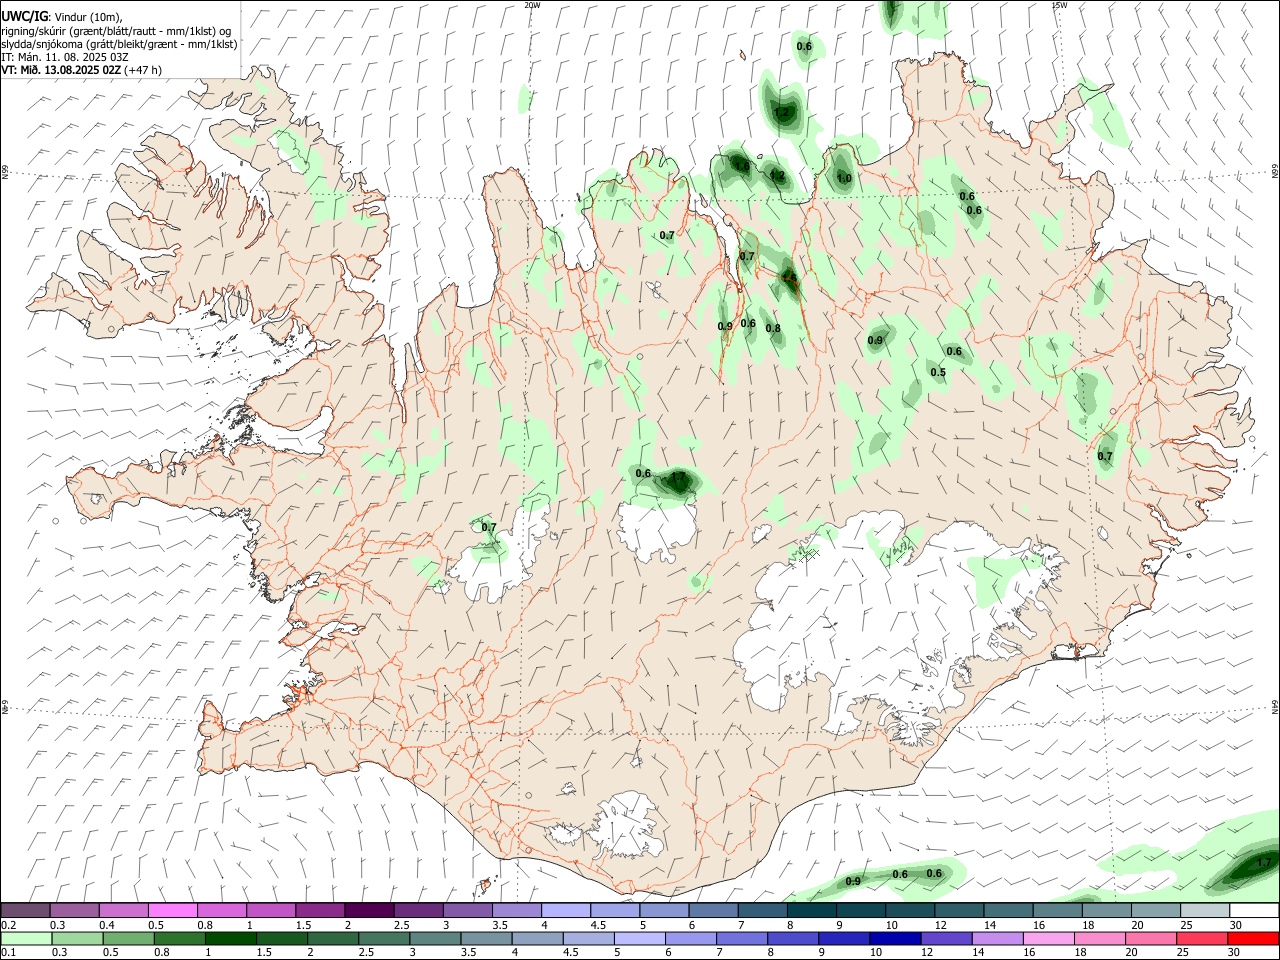Click the pale grey upper swatch labeled 25
The width and height of the screenshot is (1280, 960).
[1204, 910]
